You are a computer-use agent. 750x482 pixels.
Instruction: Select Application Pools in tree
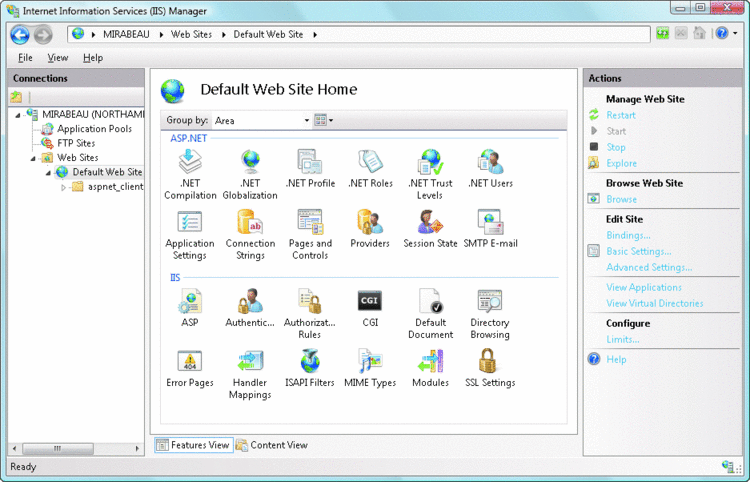click(x=94, y=129)
